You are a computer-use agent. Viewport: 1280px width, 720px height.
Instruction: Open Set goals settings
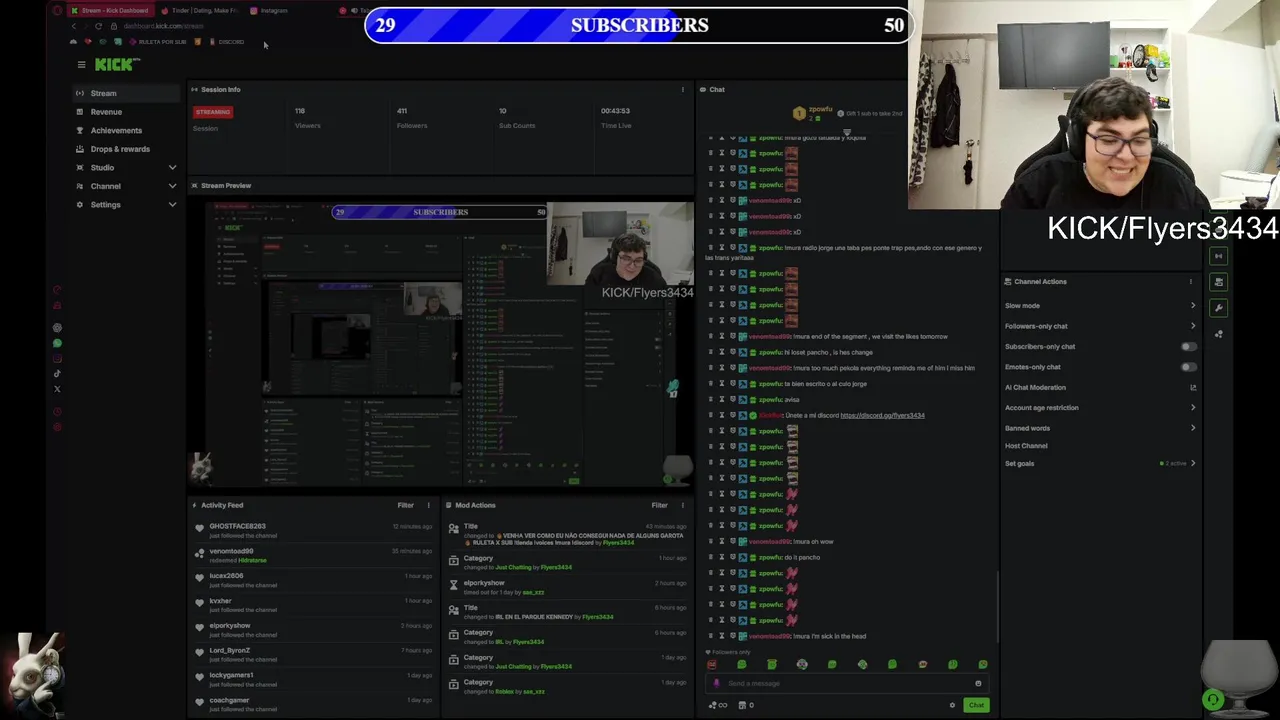point(1100,464)
